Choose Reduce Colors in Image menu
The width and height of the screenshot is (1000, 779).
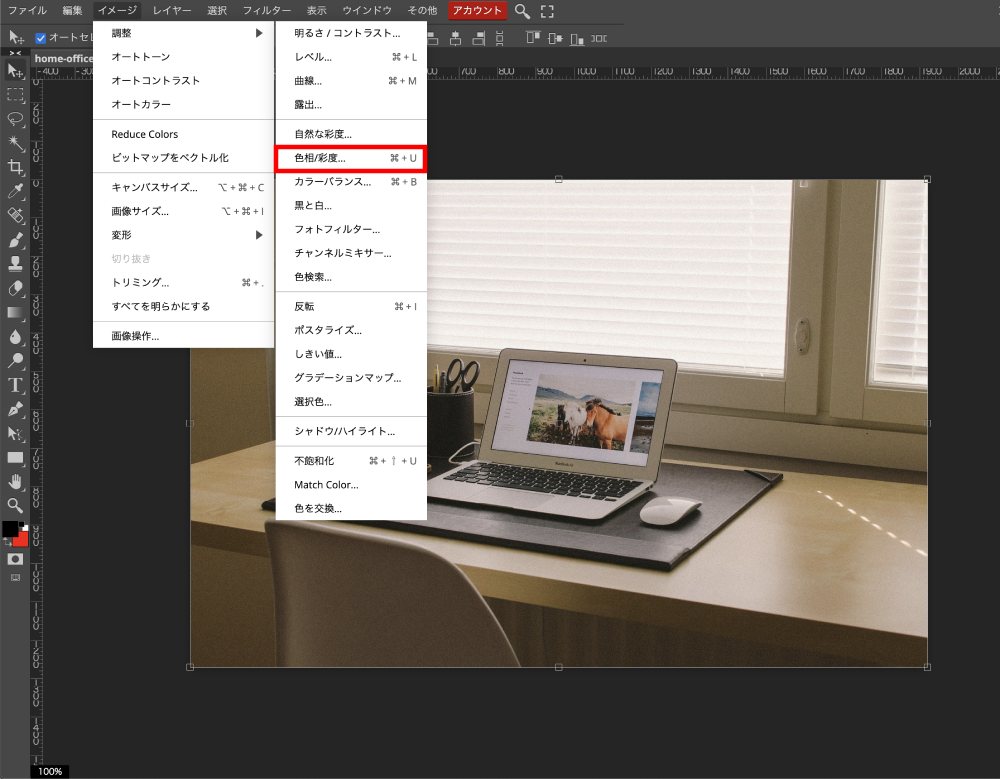tap(184, 134)
